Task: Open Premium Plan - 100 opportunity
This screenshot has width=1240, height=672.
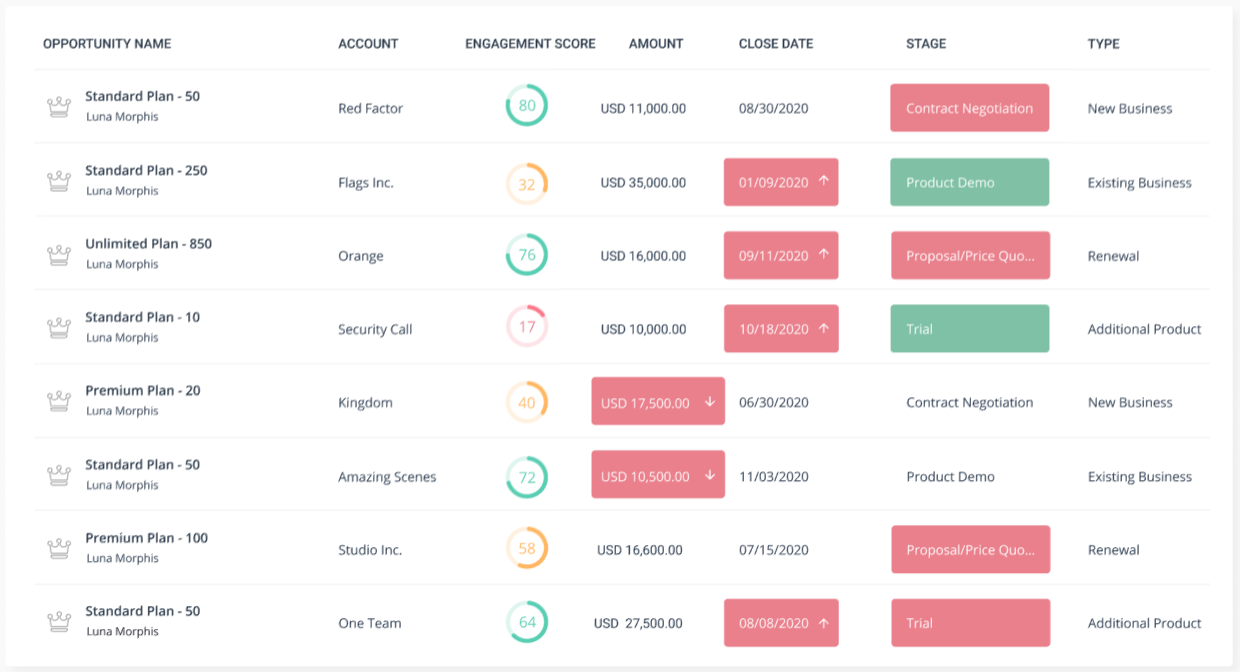Action: [146, 538]
